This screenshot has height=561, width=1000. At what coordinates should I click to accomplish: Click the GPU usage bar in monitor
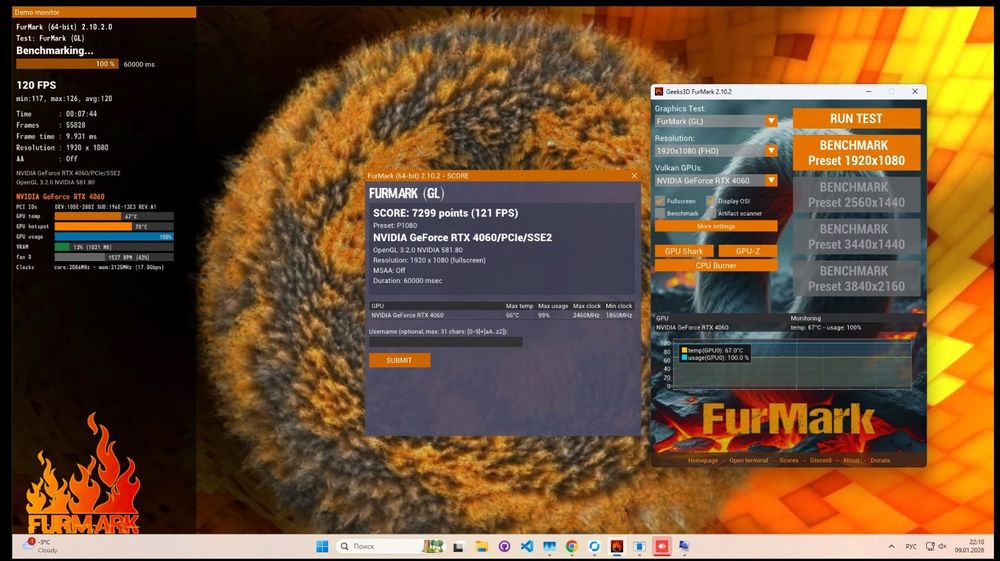pyautogui.click(x=114, y=237)
